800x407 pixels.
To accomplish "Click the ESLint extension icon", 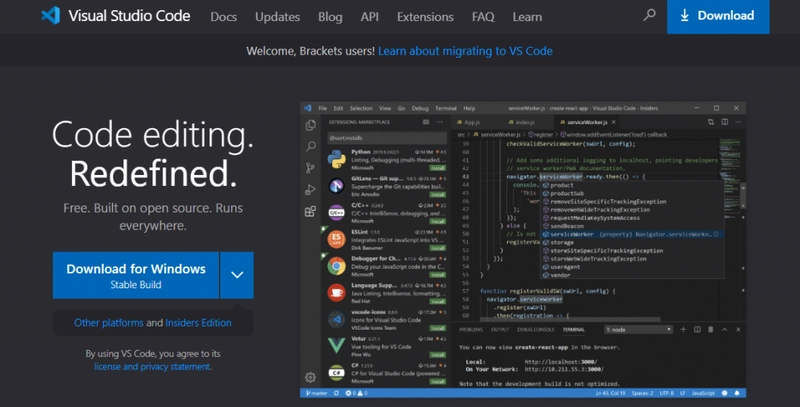I will (x=337, y=239).
